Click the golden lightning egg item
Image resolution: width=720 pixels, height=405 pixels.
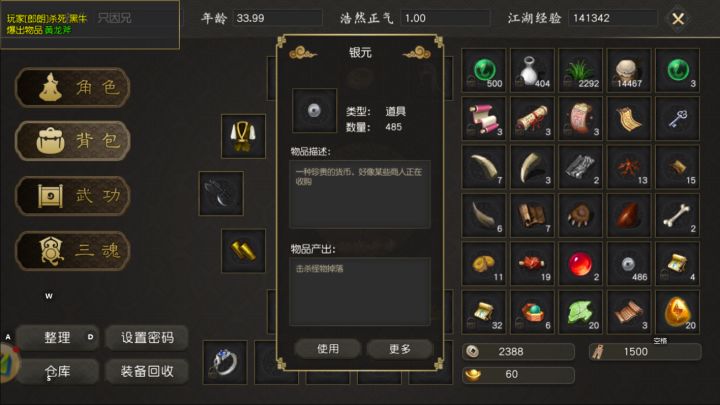[x=677, y=312]
